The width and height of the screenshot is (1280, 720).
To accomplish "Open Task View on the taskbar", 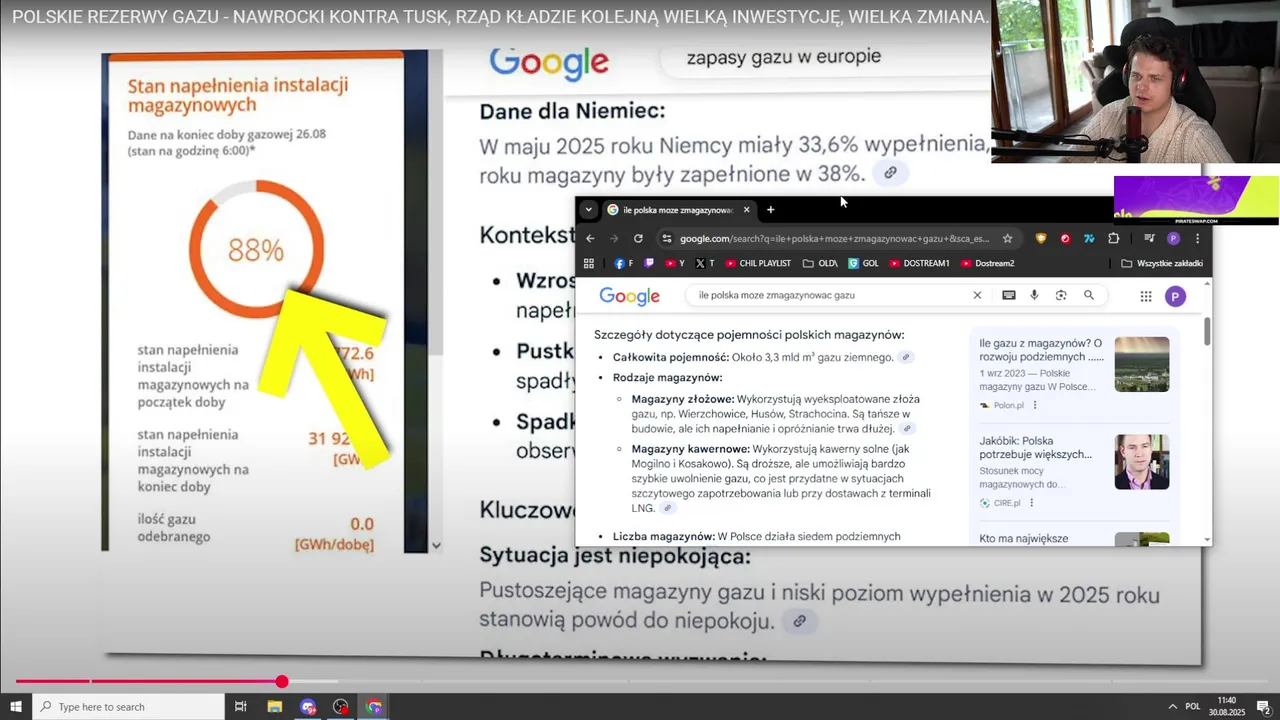I will [x=240, y=707].
